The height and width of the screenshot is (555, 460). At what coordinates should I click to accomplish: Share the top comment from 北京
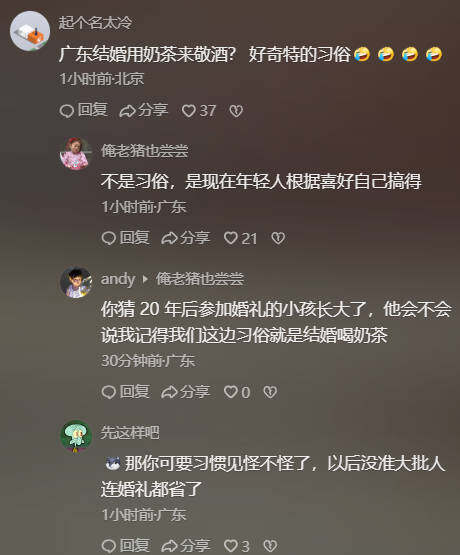point(143,110)
